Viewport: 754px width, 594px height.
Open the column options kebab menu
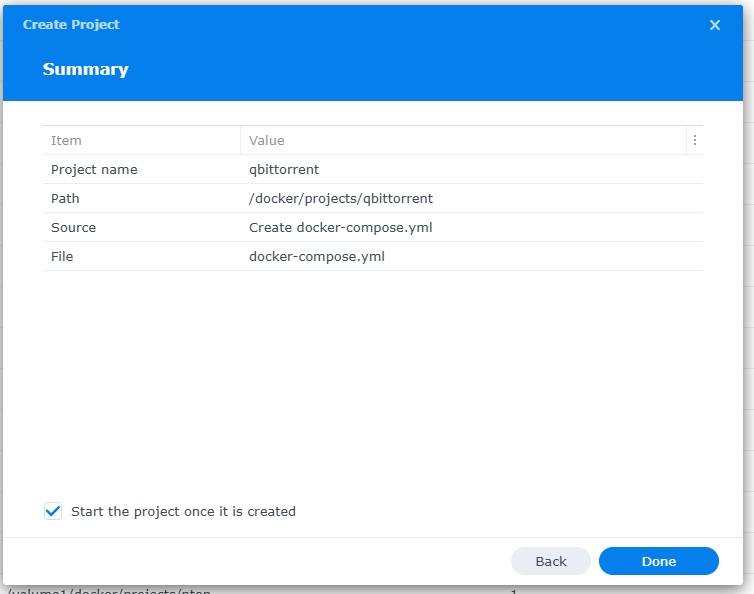695,141
